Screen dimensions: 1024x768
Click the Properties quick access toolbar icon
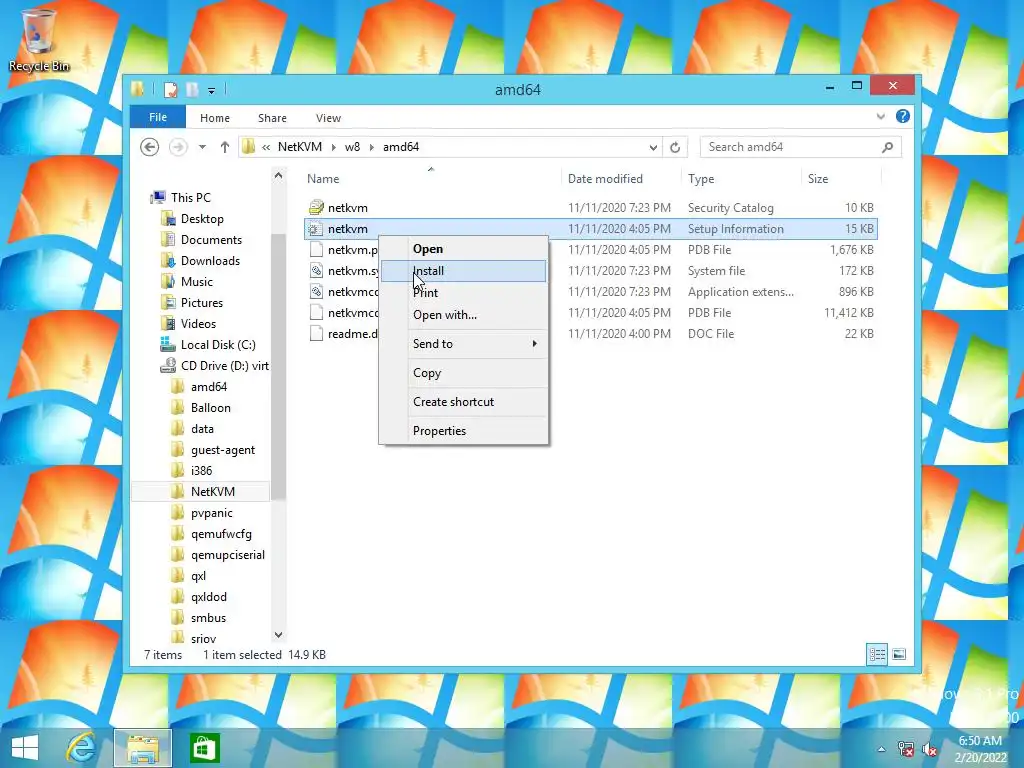[x=170, y=89]
